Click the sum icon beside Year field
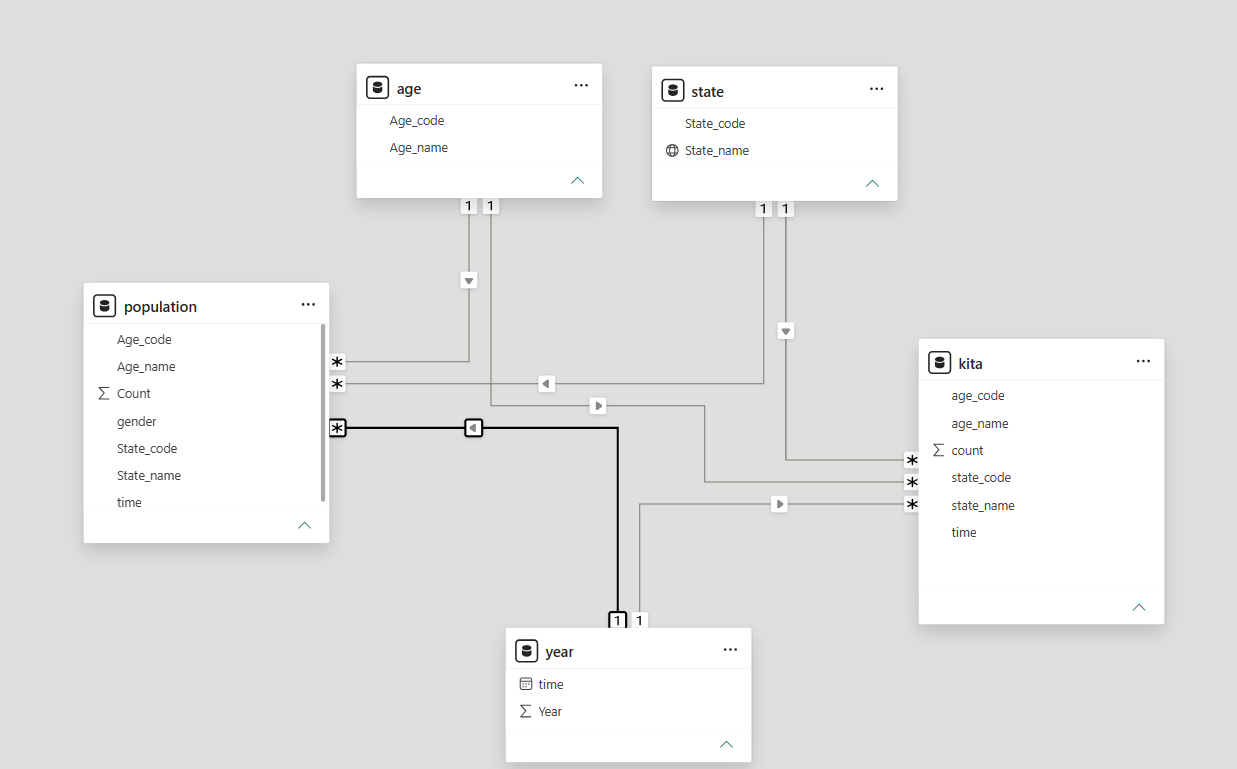 (526, 712)
